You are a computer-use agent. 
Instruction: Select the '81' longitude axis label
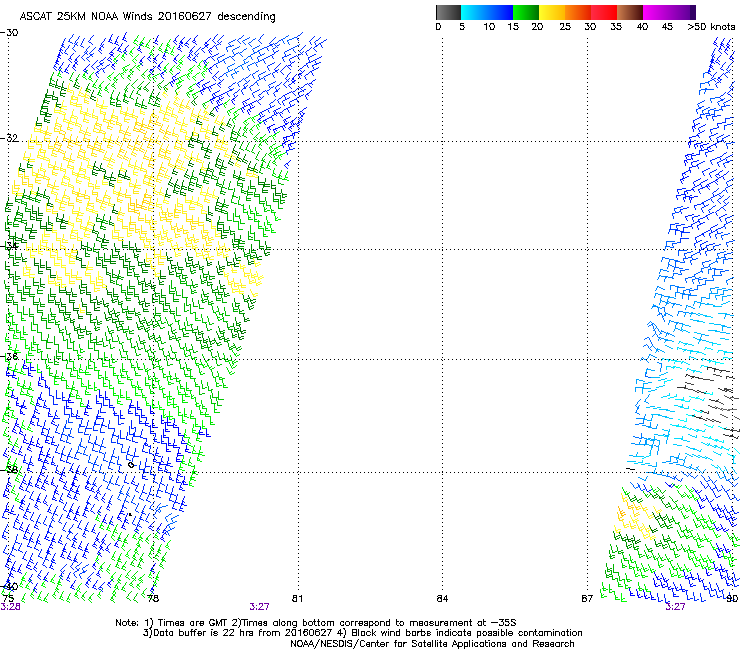297,599
